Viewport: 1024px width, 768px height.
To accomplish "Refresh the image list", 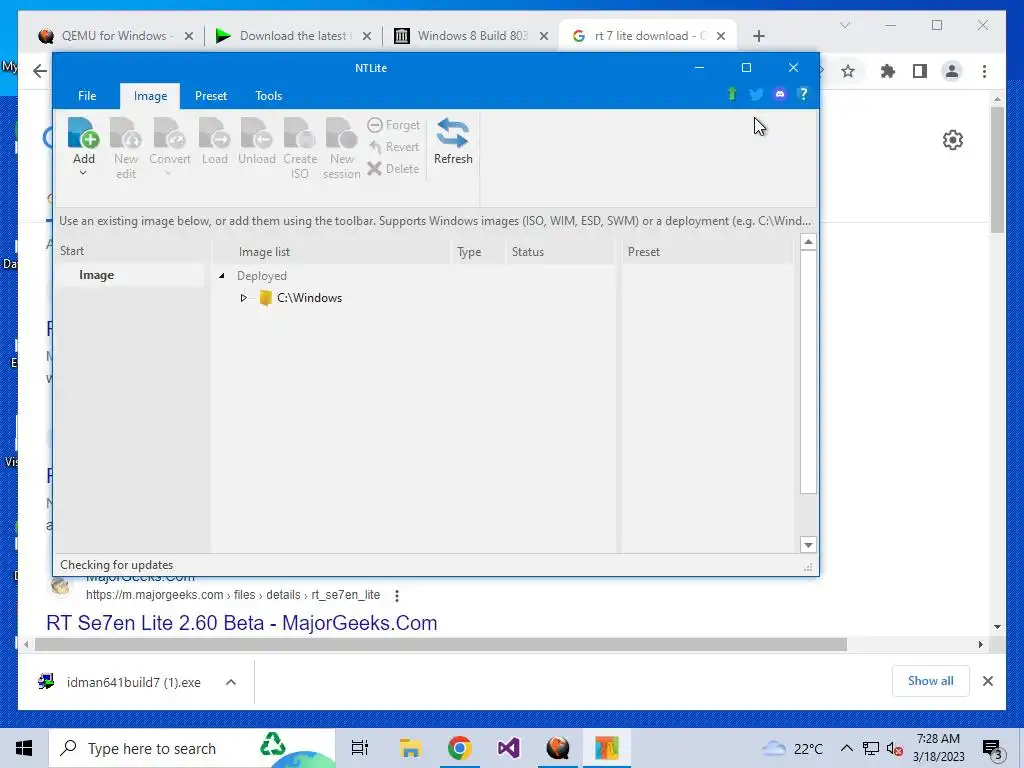I will pyautogui.click(x=453, y=141).
